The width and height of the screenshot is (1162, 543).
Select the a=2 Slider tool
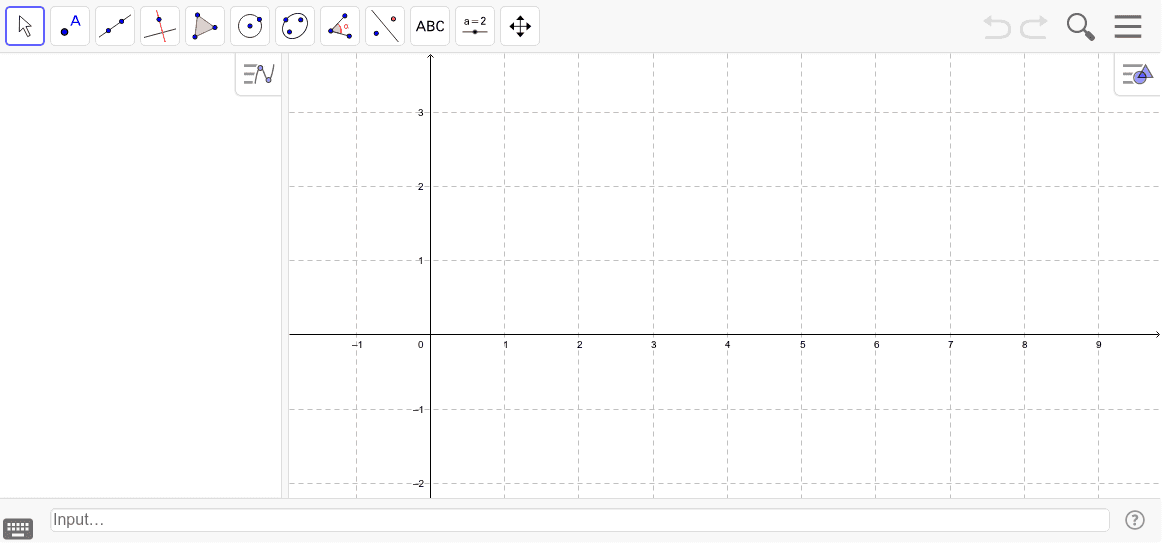click(475, 27)
